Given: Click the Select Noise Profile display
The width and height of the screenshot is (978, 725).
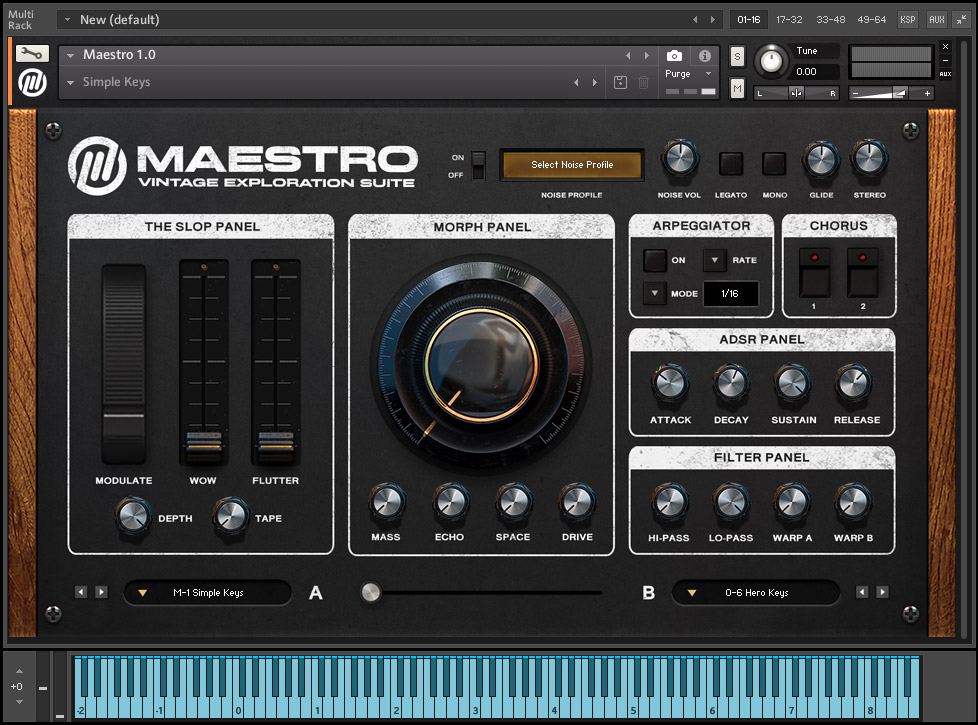Looking at the screenshot, I should click(x=572, y=165).
